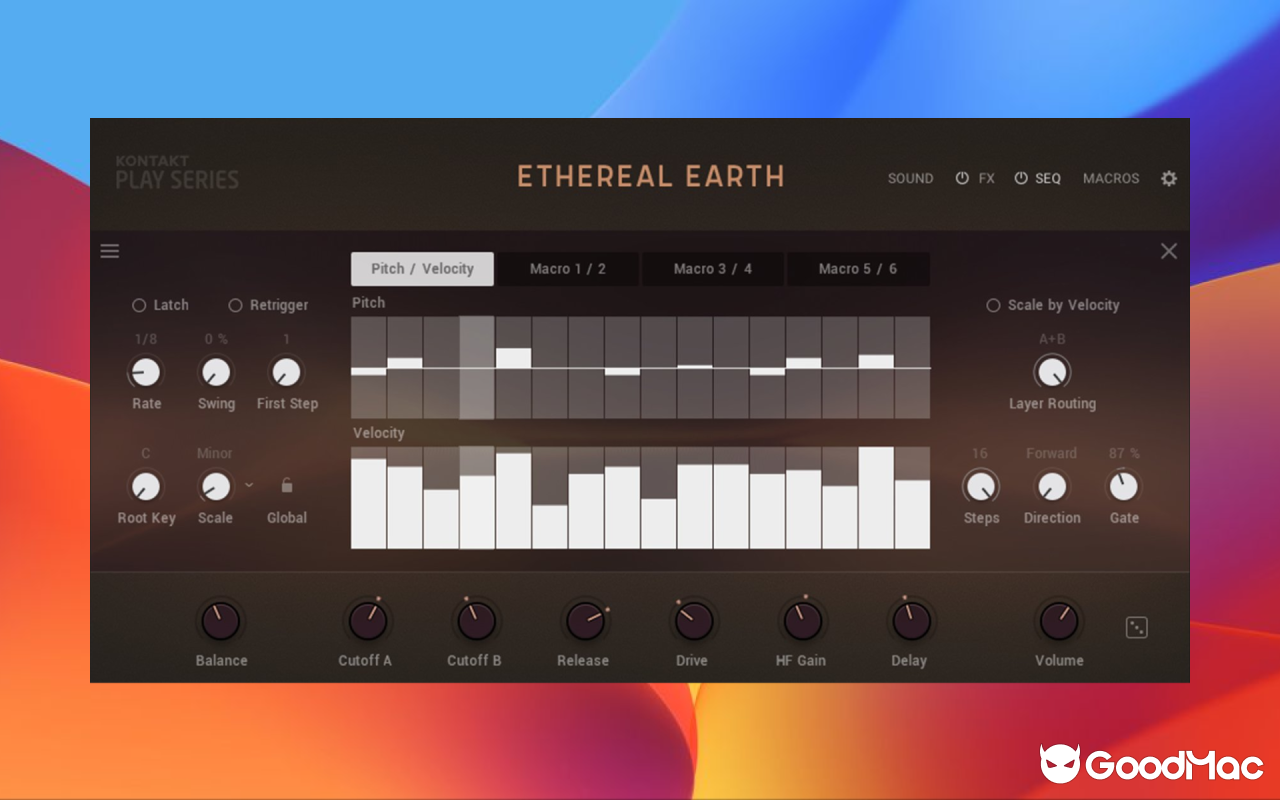Viewport: 1280px width, 800px height.
Task: Enable Scale by Velocity
Action: [x=993, y=305]
